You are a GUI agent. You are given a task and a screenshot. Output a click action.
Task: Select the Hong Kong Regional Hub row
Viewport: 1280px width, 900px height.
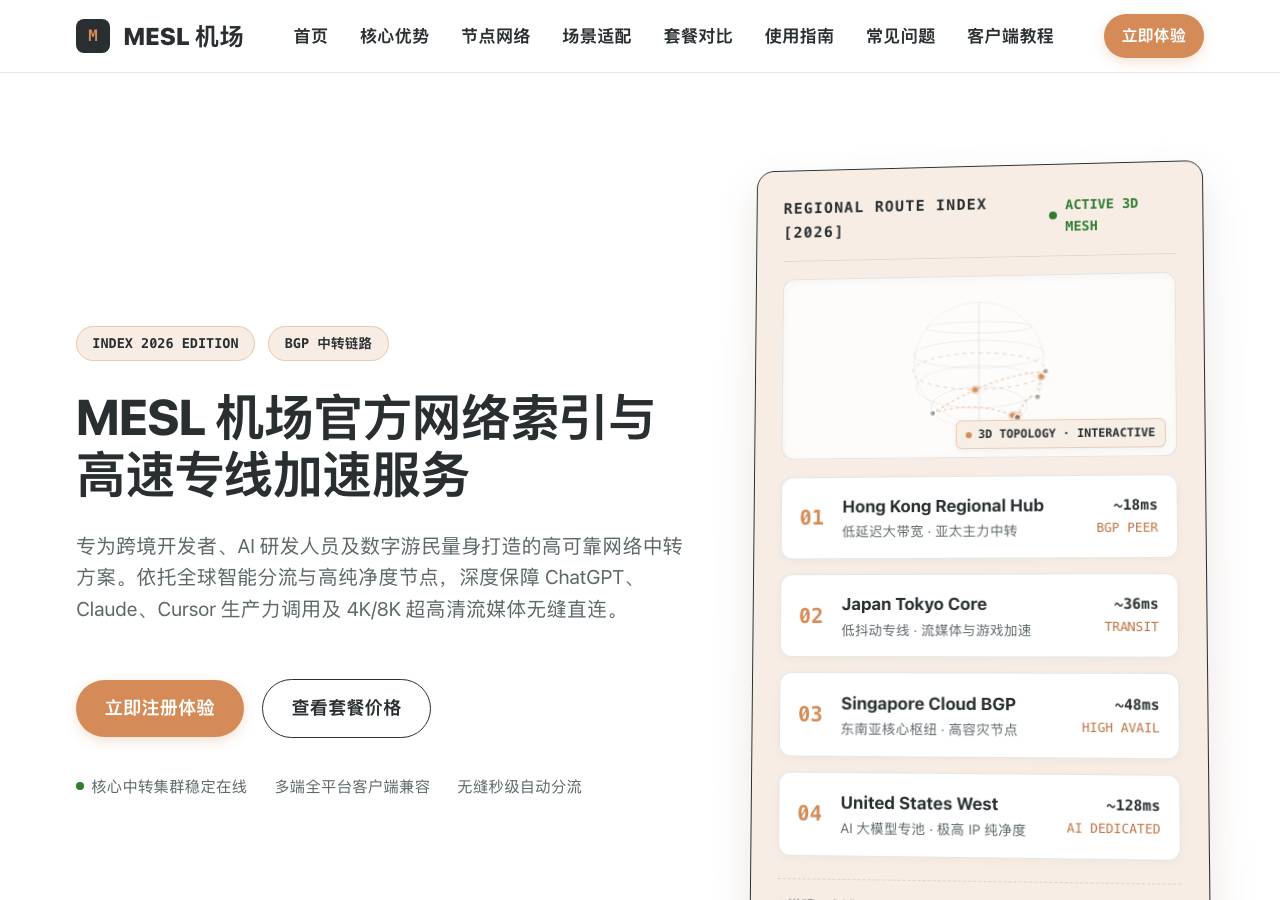point(979,517)
